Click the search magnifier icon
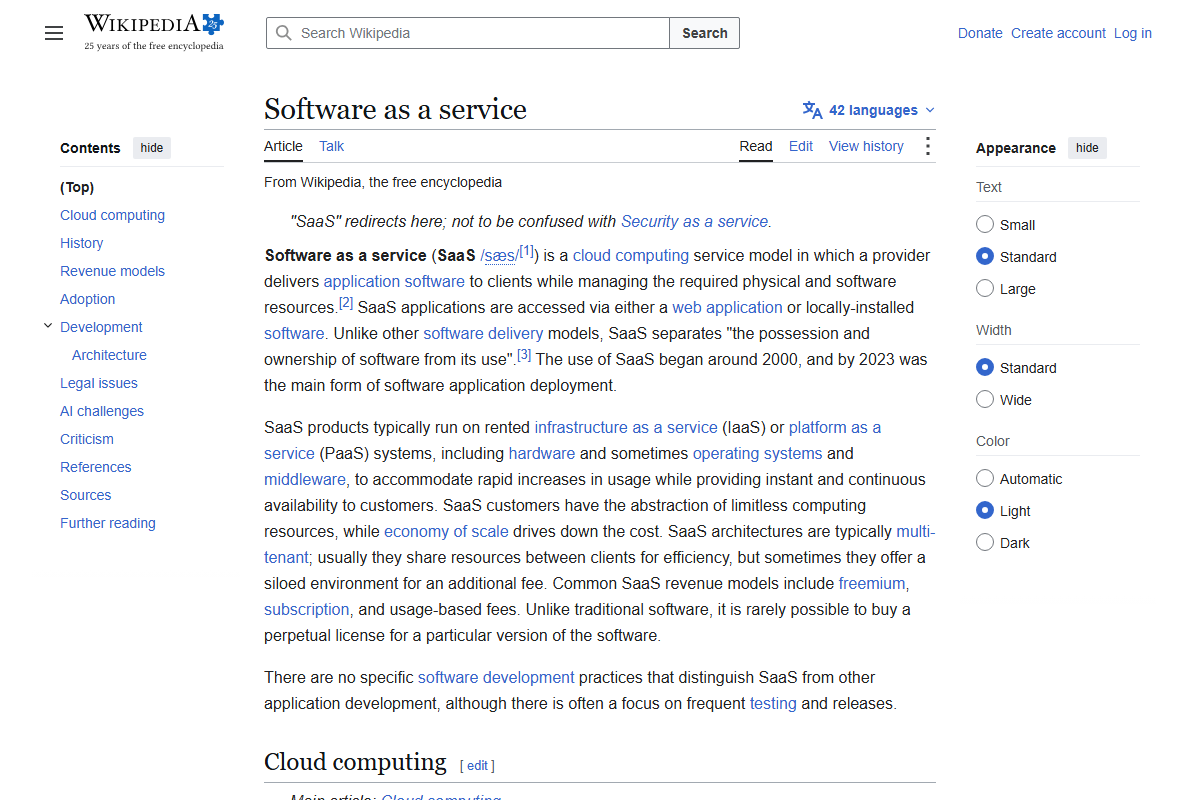The image size is (1200, 800). tap(284, 33)
